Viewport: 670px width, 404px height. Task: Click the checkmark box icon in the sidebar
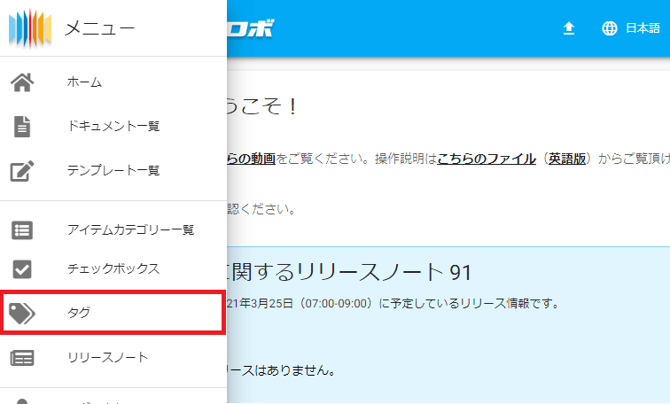click(x=22, y=269)
